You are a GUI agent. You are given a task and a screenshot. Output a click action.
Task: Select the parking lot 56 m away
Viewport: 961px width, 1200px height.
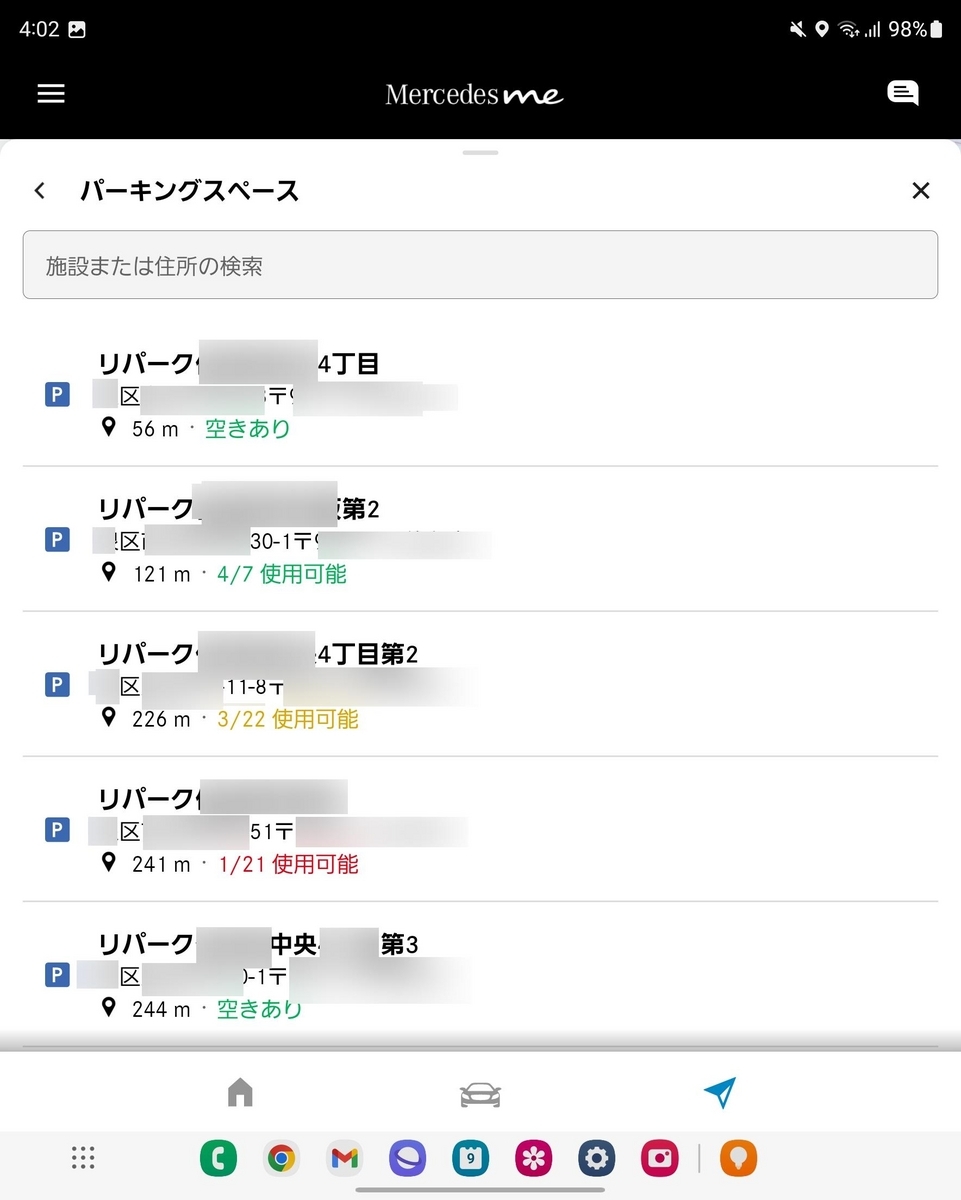pyautogui.click(x=480, y=394)
